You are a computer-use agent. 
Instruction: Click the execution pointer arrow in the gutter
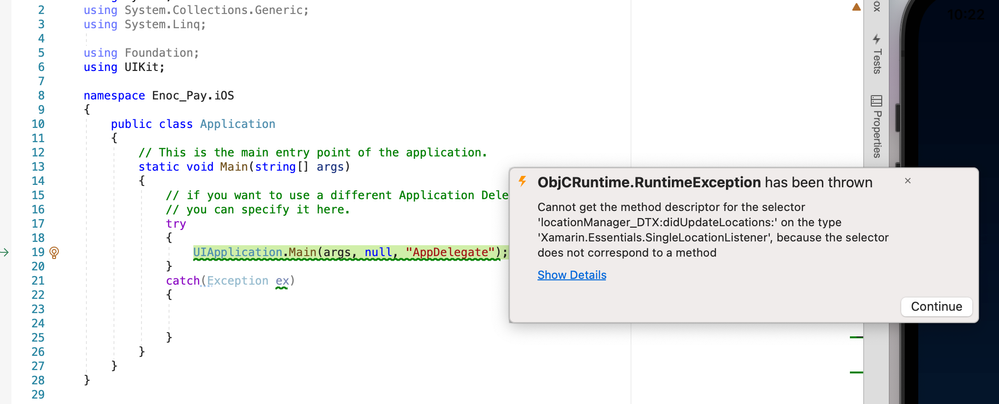click(x=6, y=253)
